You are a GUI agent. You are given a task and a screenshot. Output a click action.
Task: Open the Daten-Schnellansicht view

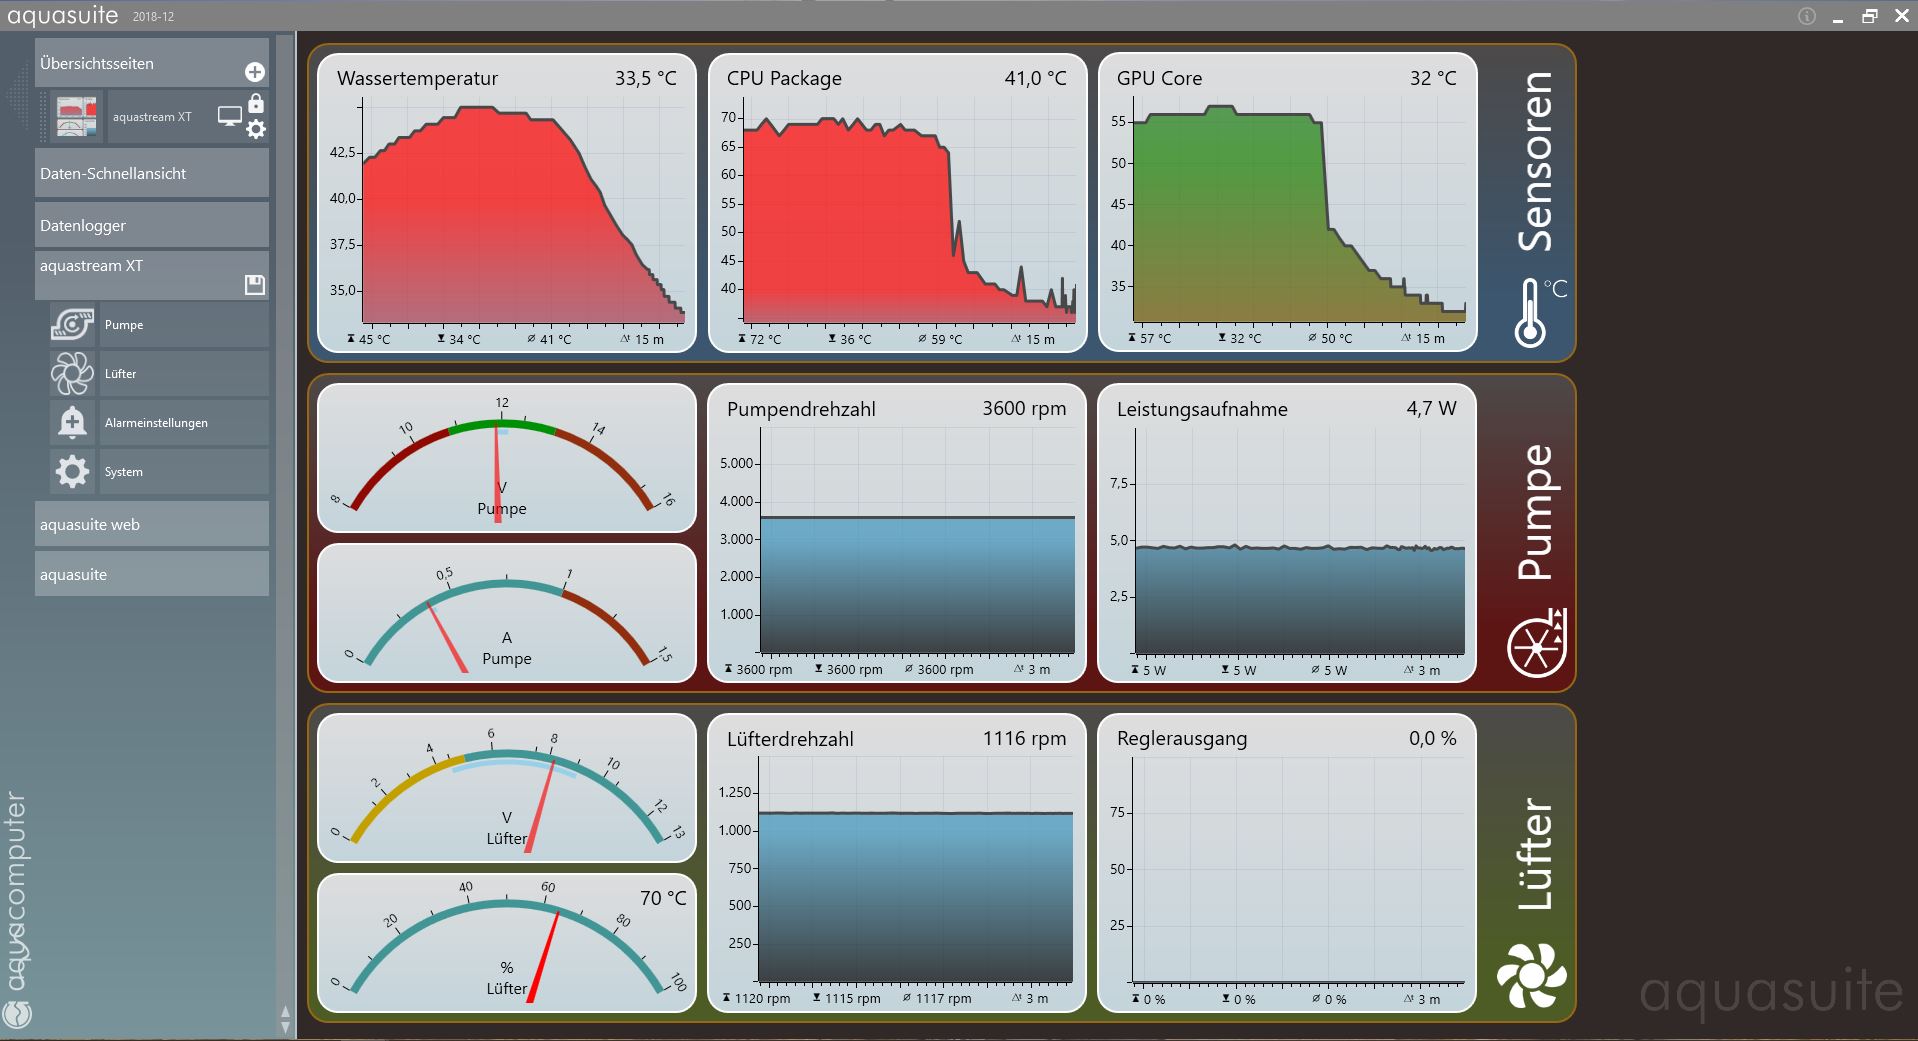(x=150, y=173)
